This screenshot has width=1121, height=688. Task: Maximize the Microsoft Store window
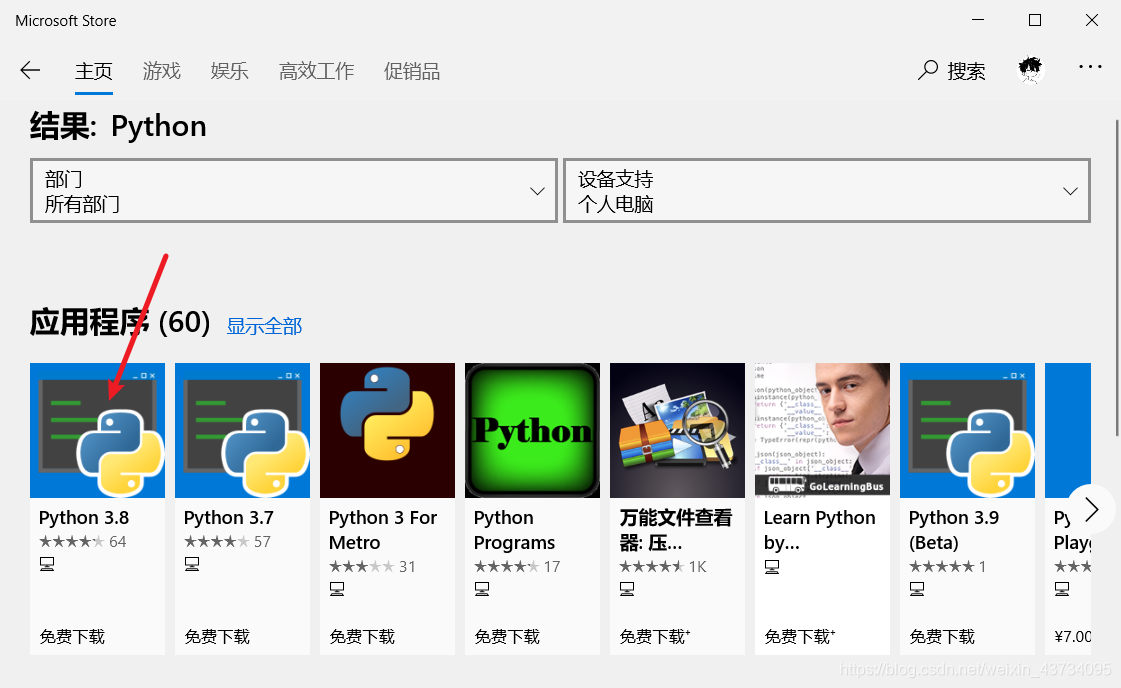(1034, 20)
